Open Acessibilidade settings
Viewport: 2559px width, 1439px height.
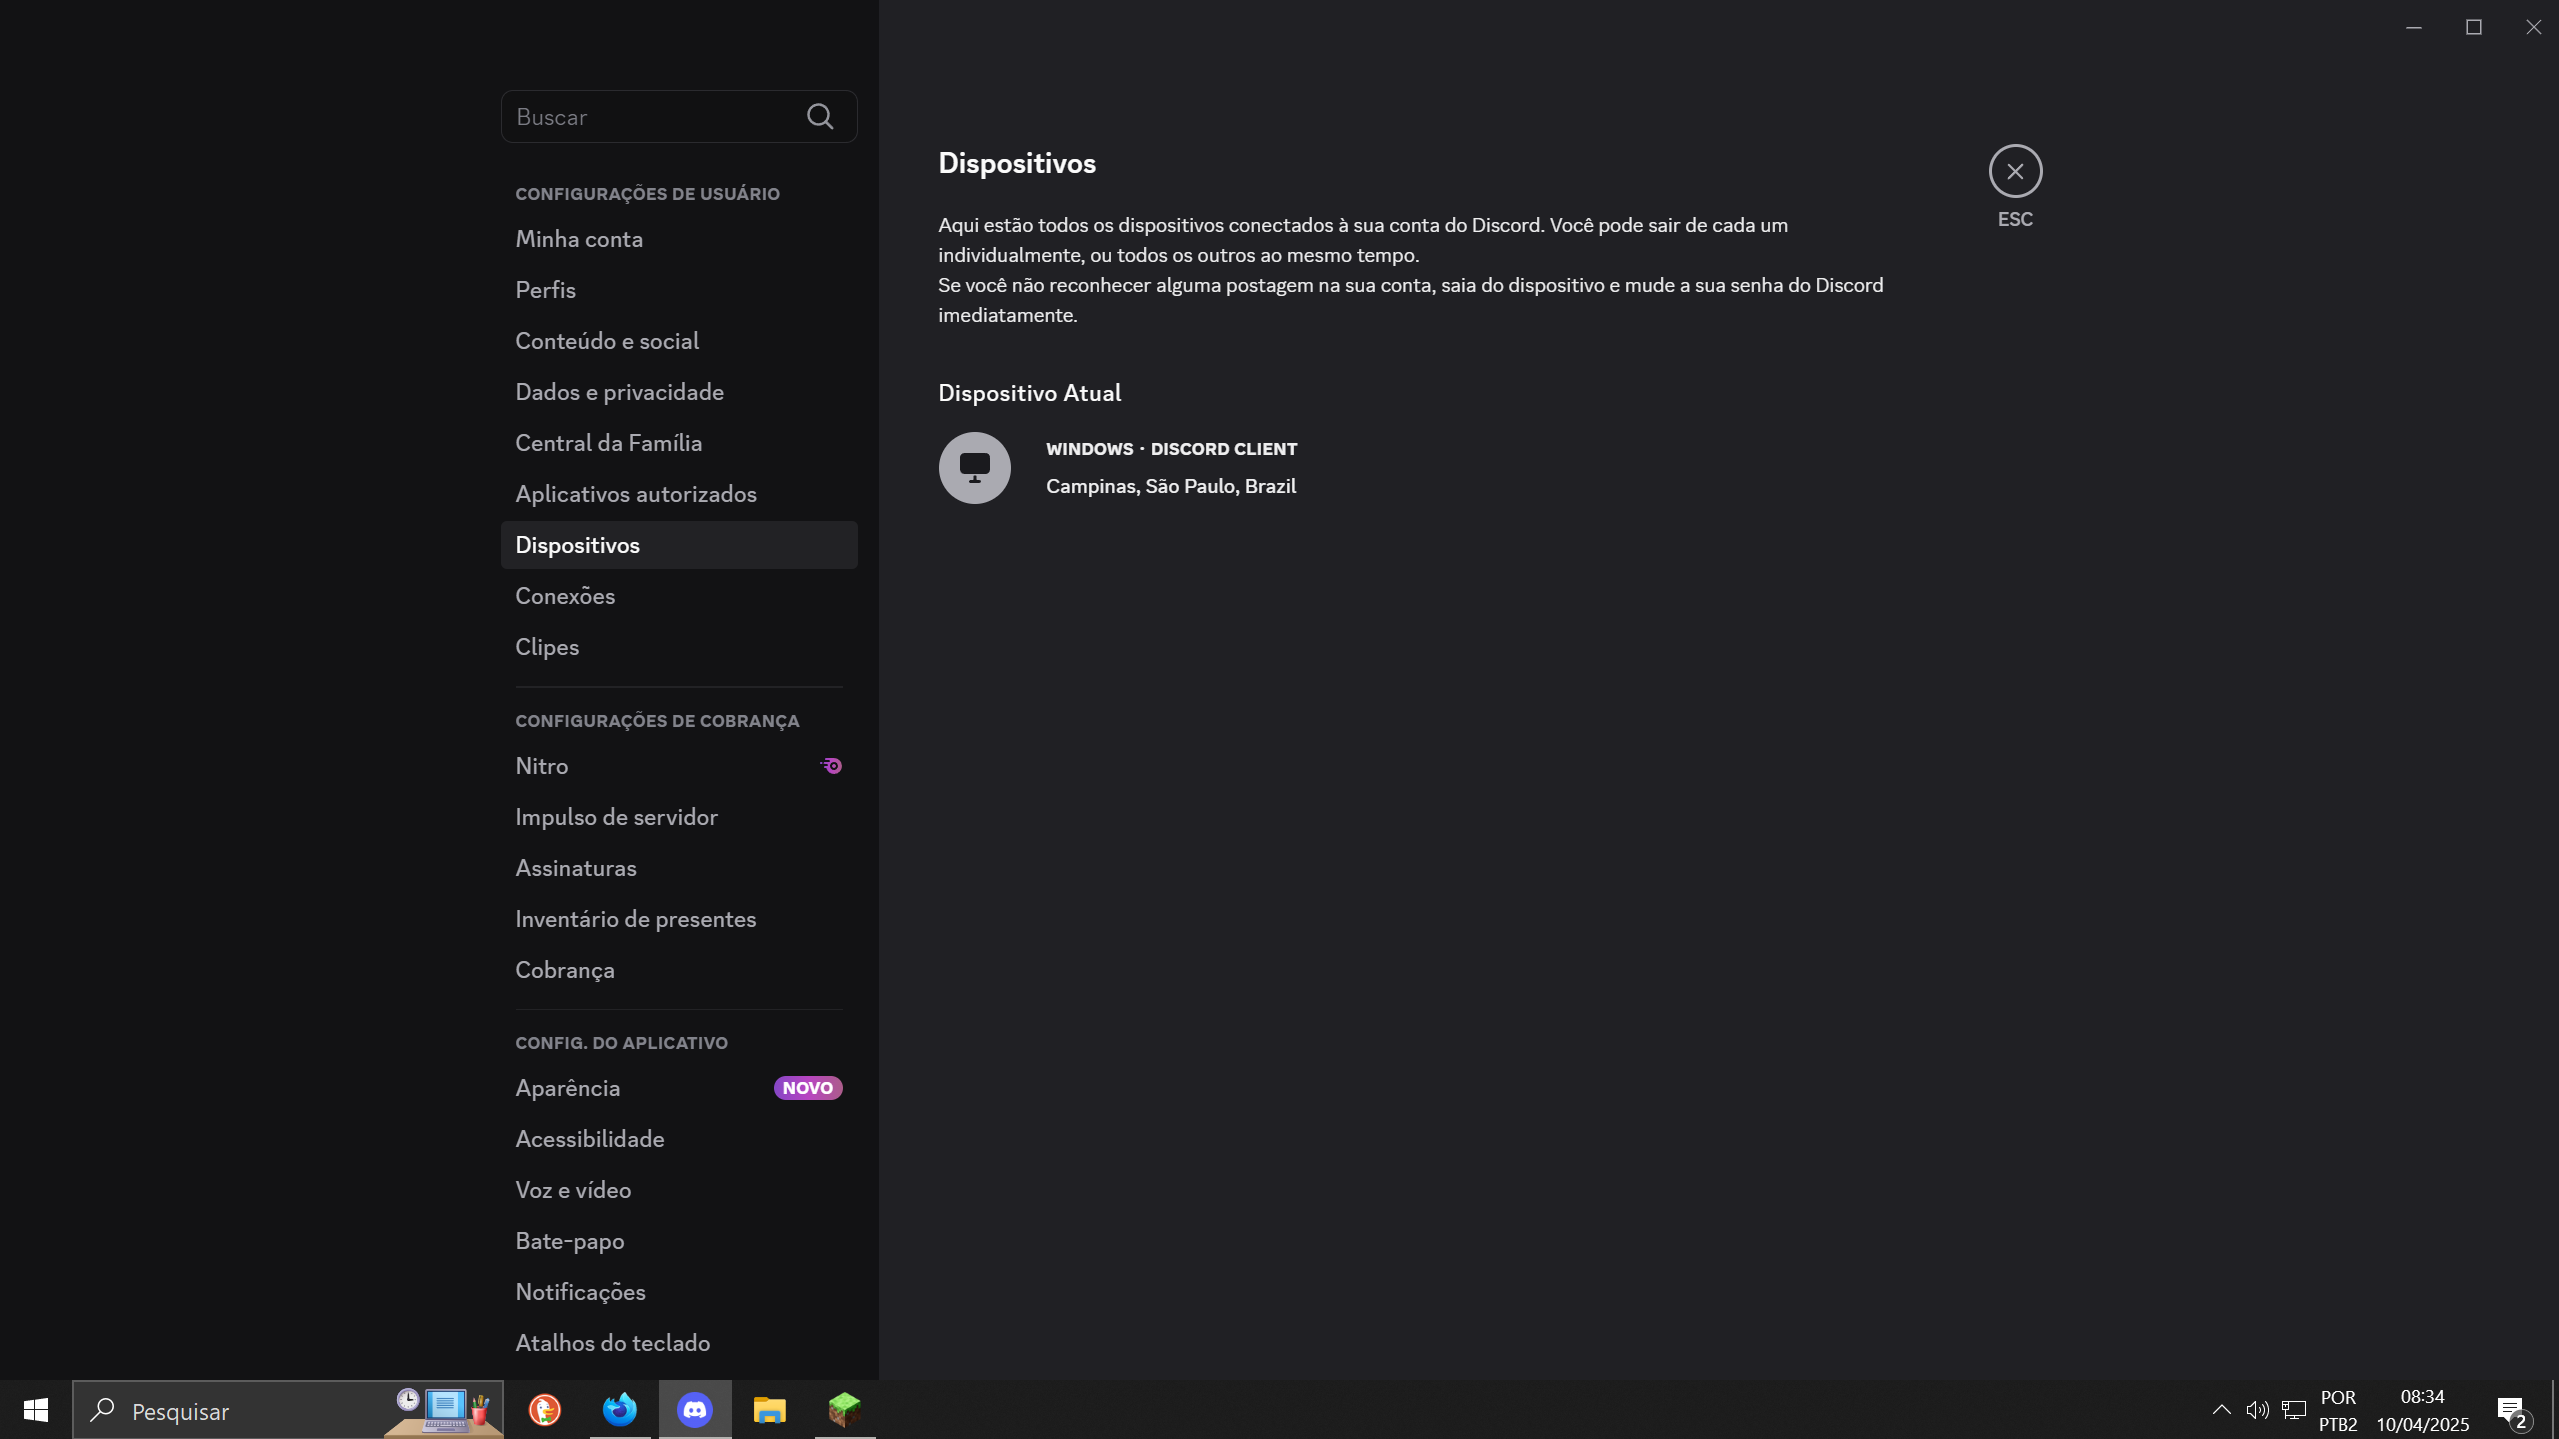(679, 1139)
